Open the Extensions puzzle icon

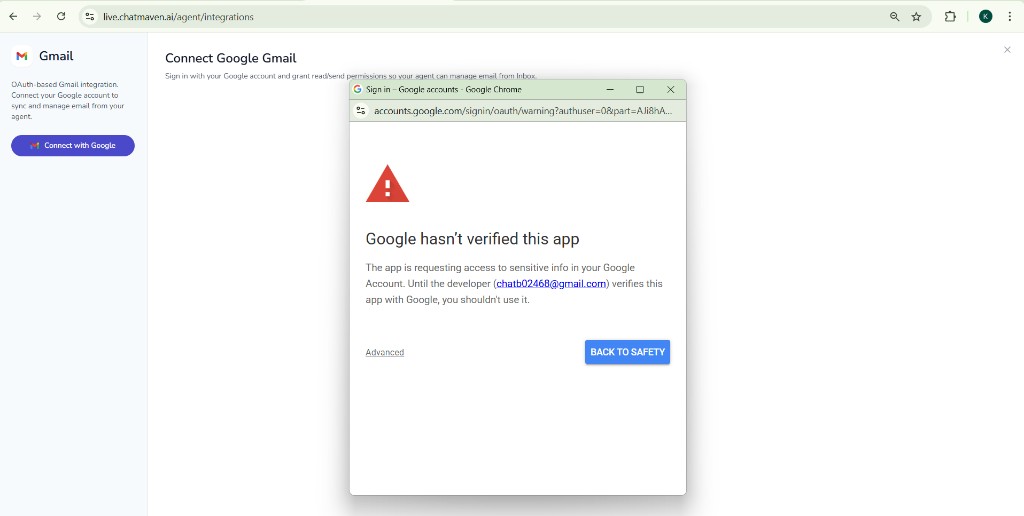coord(950,17)
